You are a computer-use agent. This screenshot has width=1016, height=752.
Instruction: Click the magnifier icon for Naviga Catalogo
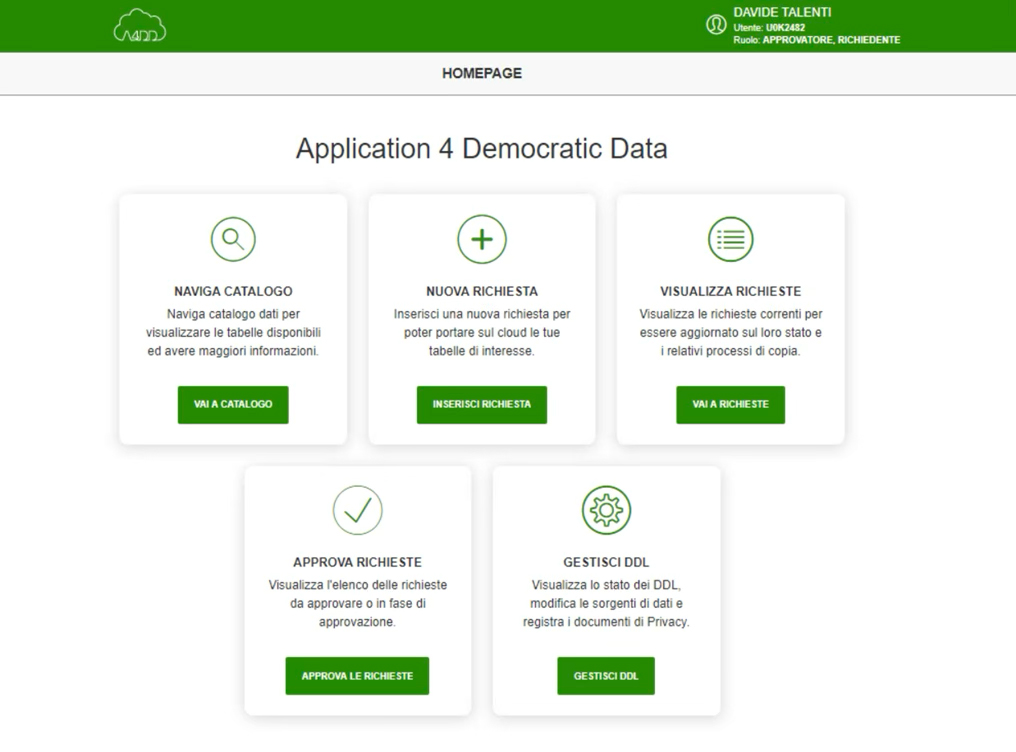coord(233,239)
